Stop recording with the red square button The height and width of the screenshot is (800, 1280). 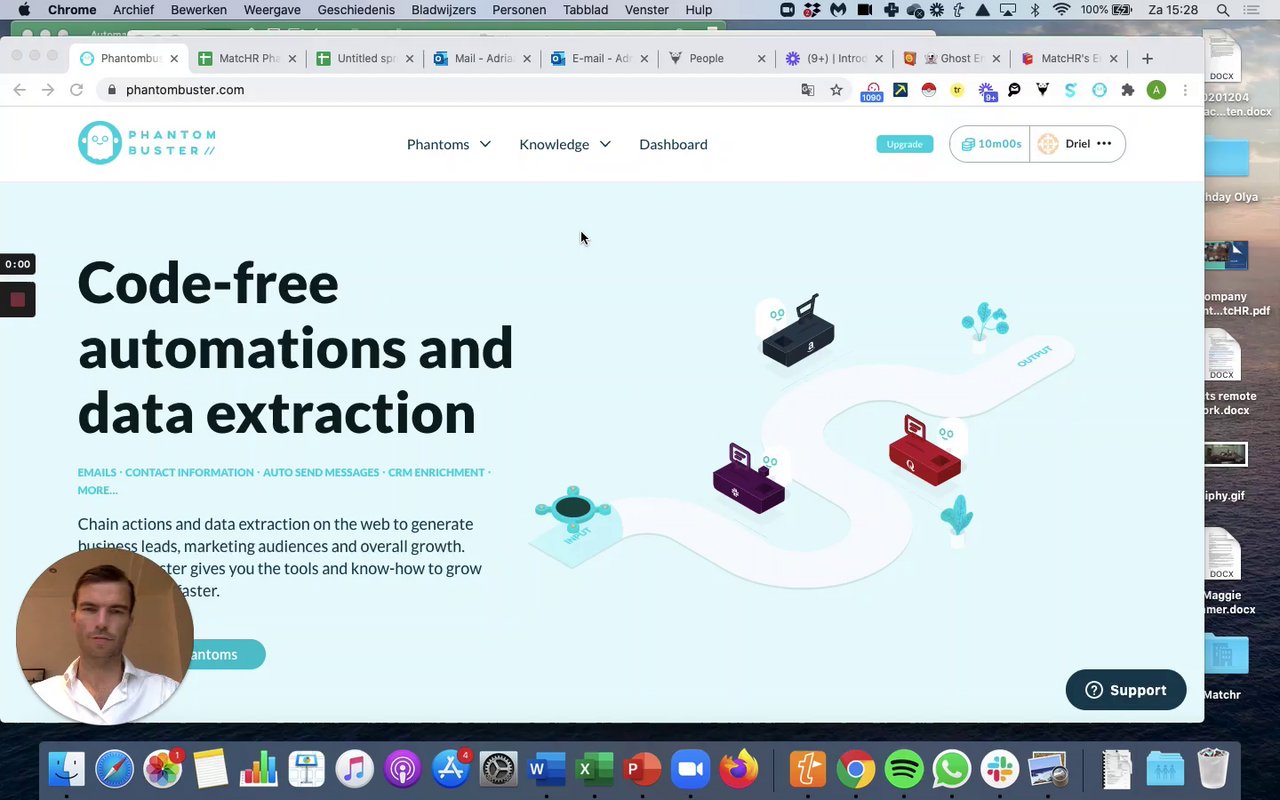[x=17, y=299]
